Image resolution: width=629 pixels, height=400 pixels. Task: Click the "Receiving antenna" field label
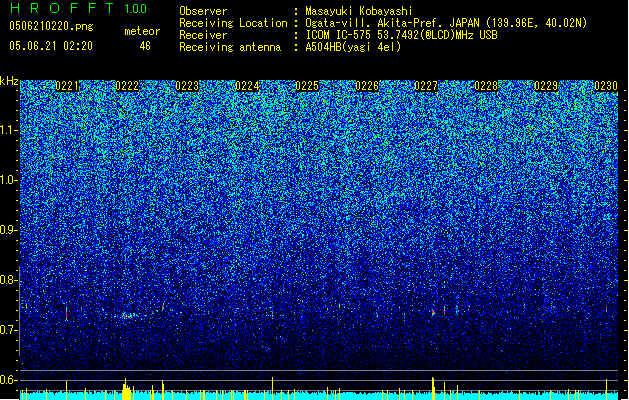[230, 47]
